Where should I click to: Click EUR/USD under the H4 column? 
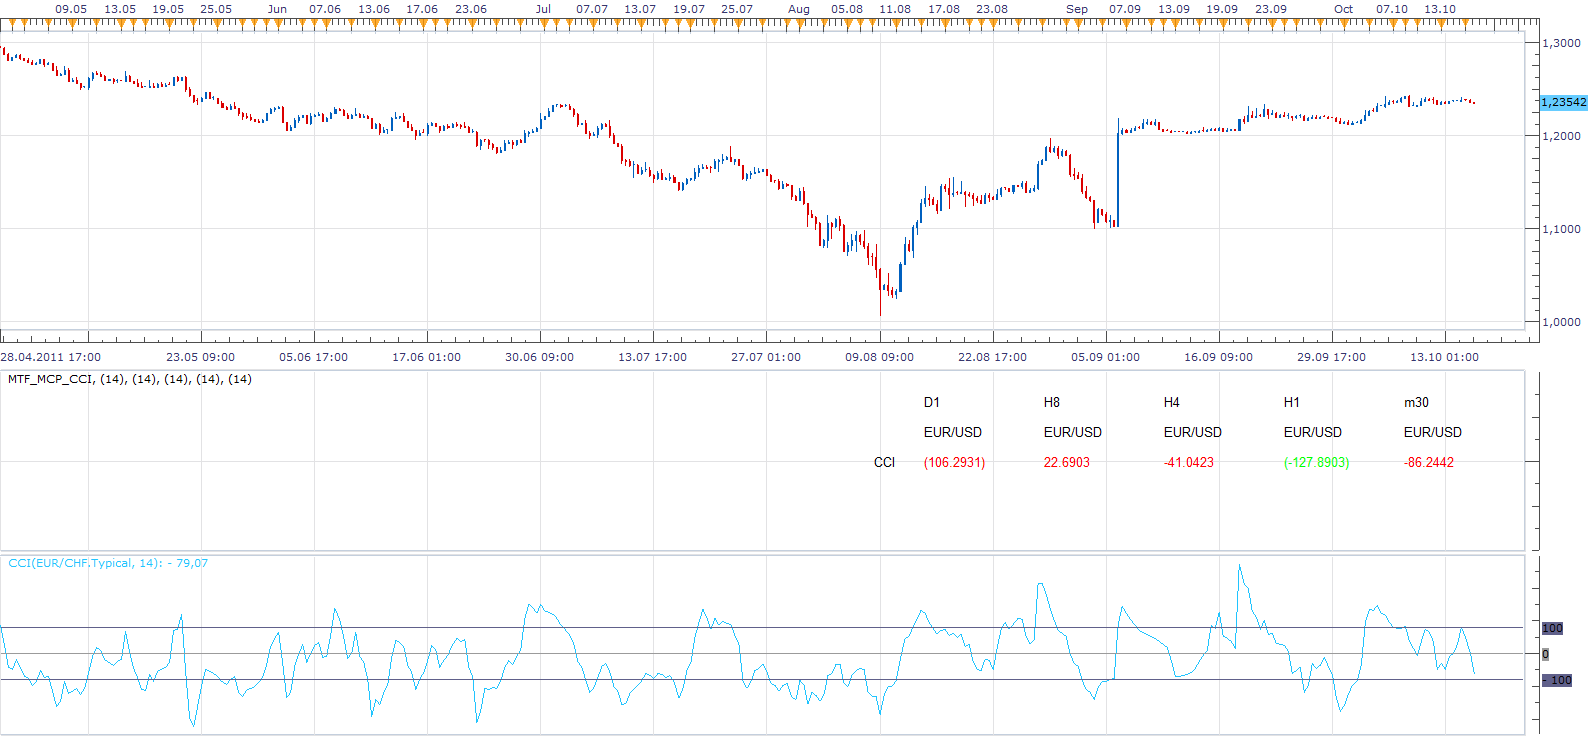(x=1193, y=432)
